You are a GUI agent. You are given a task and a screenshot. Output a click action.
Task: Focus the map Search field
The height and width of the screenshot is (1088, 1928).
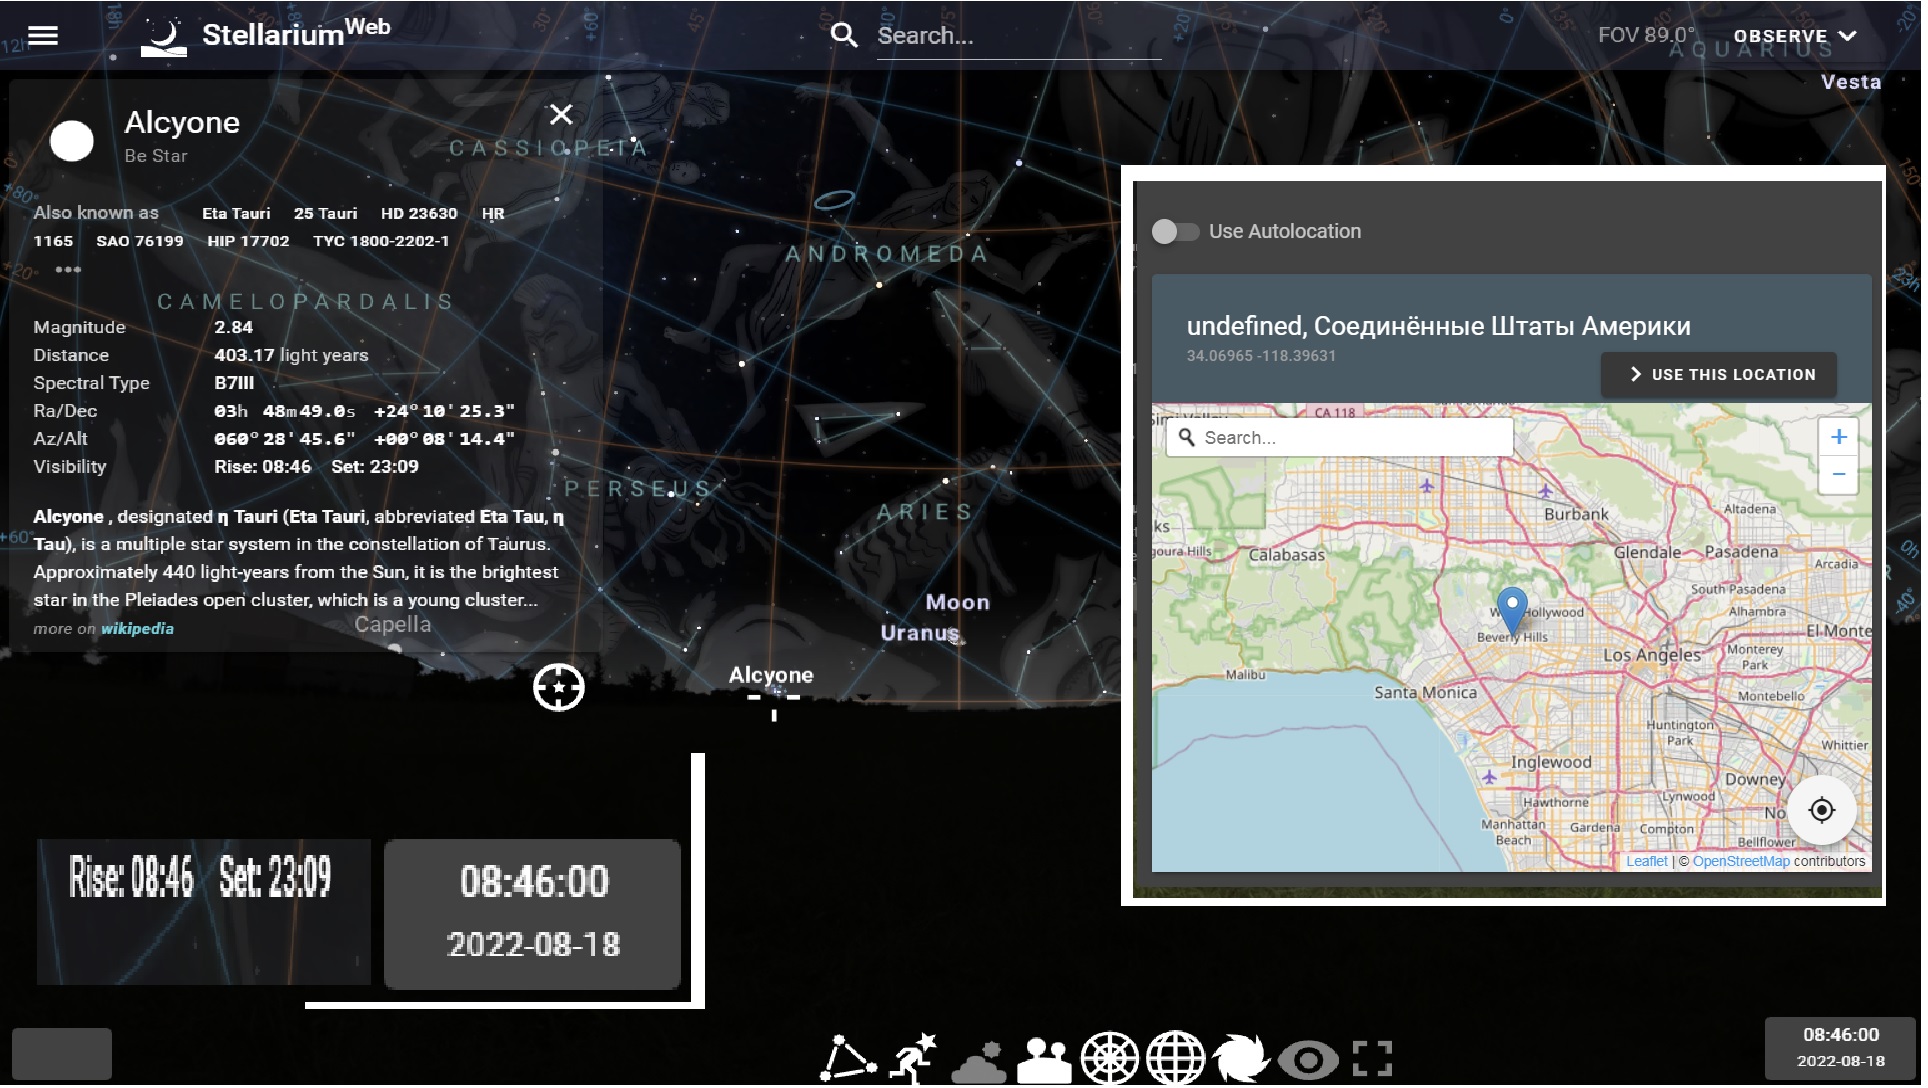coord(1339,438)
